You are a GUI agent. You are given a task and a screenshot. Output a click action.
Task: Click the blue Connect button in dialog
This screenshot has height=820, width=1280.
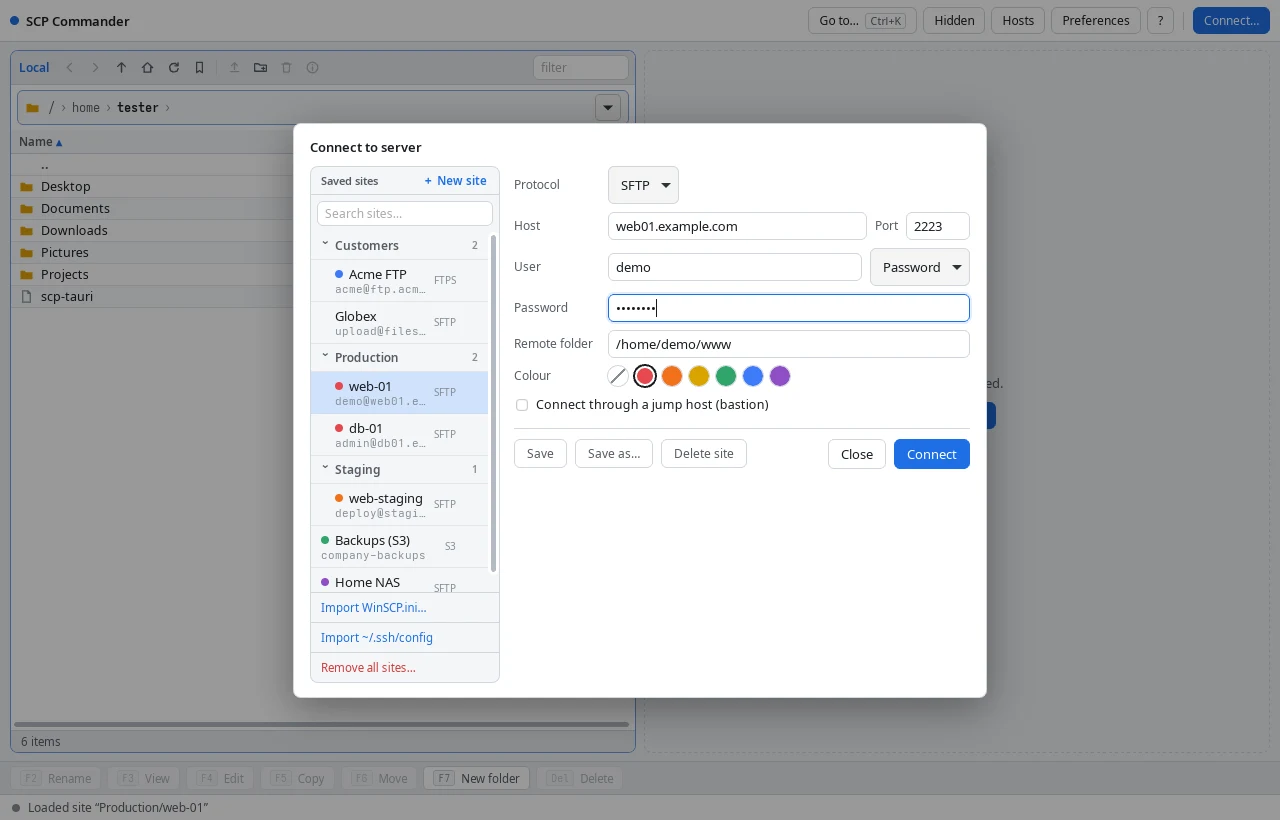tap(932, 454)
